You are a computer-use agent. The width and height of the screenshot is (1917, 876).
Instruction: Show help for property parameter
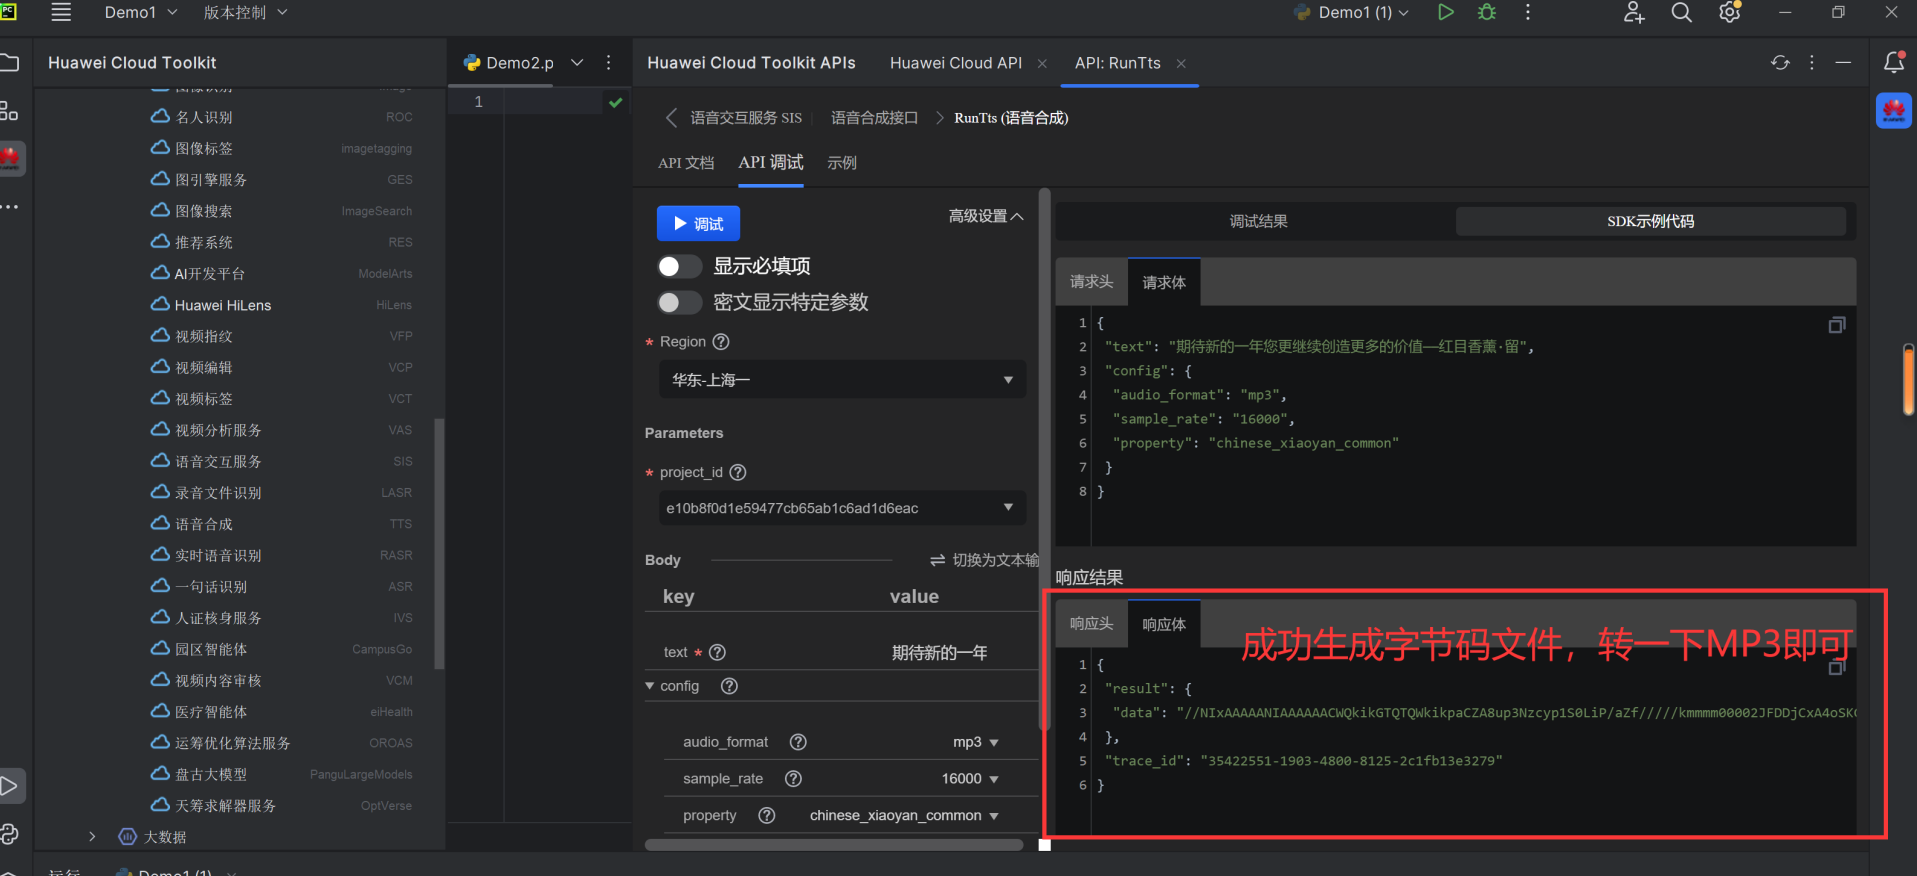pos(767,816)
